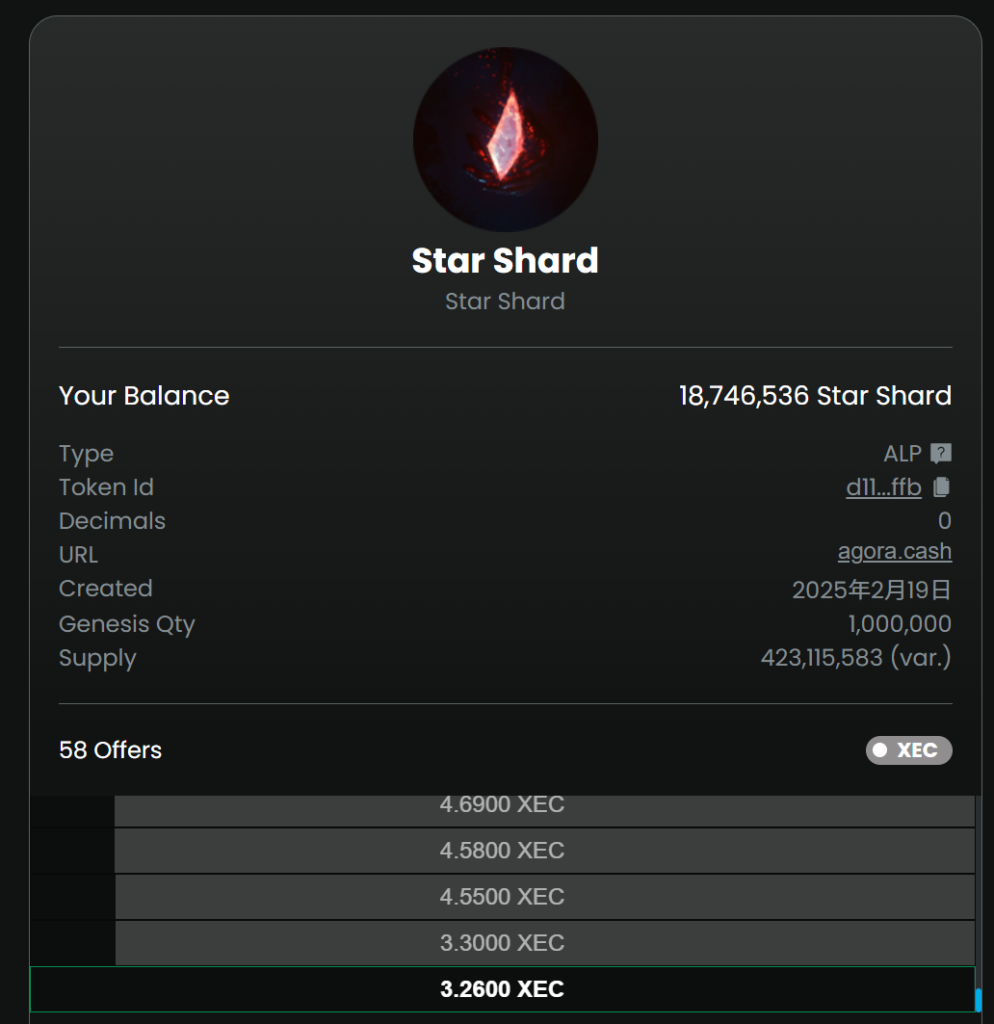Click the created date 2025年2月19日
Screen dimensions: 994x1024
coord(871,590)
